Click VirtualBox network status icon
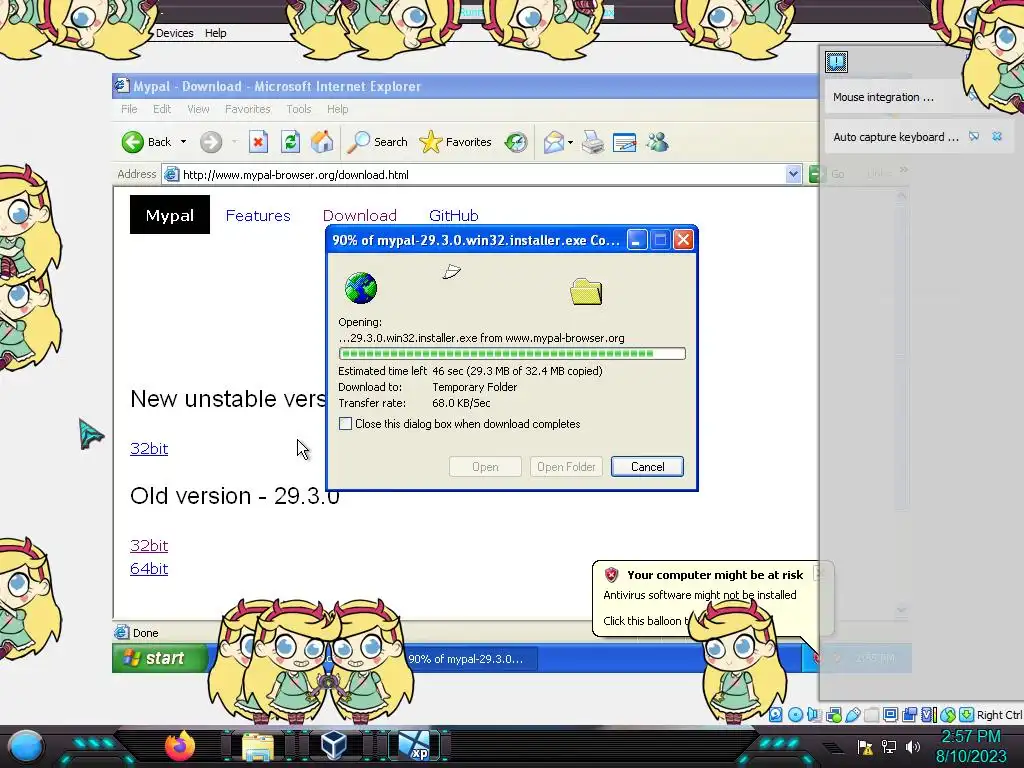Screen dimensions: 1024x768 pyautogui.click(x=833, y=714)
